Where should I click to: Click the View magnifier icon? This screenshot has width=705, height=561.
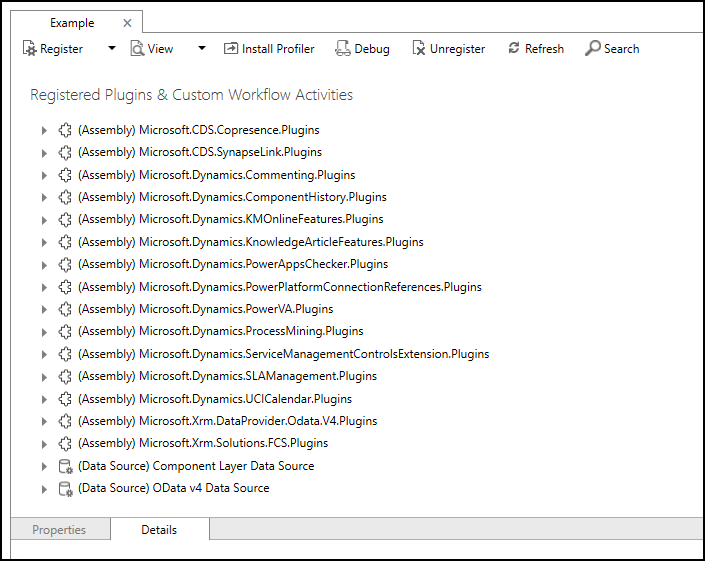click(137, 49)
